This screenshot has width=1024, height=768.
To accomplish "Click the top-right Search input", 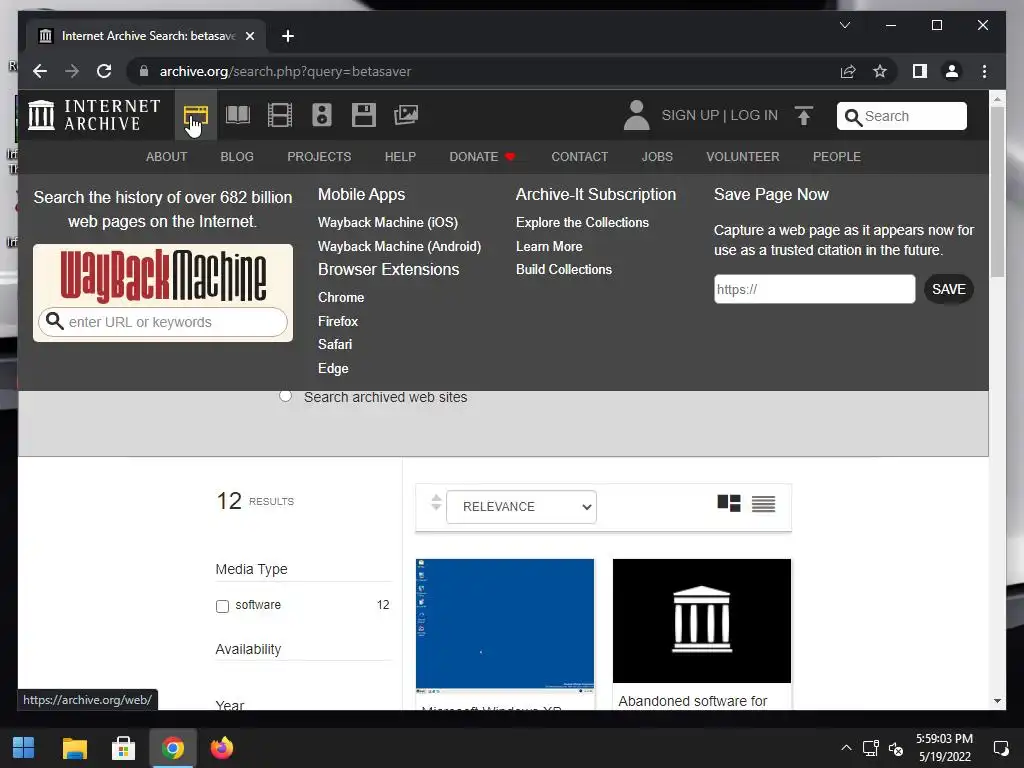I will (901, 116).
